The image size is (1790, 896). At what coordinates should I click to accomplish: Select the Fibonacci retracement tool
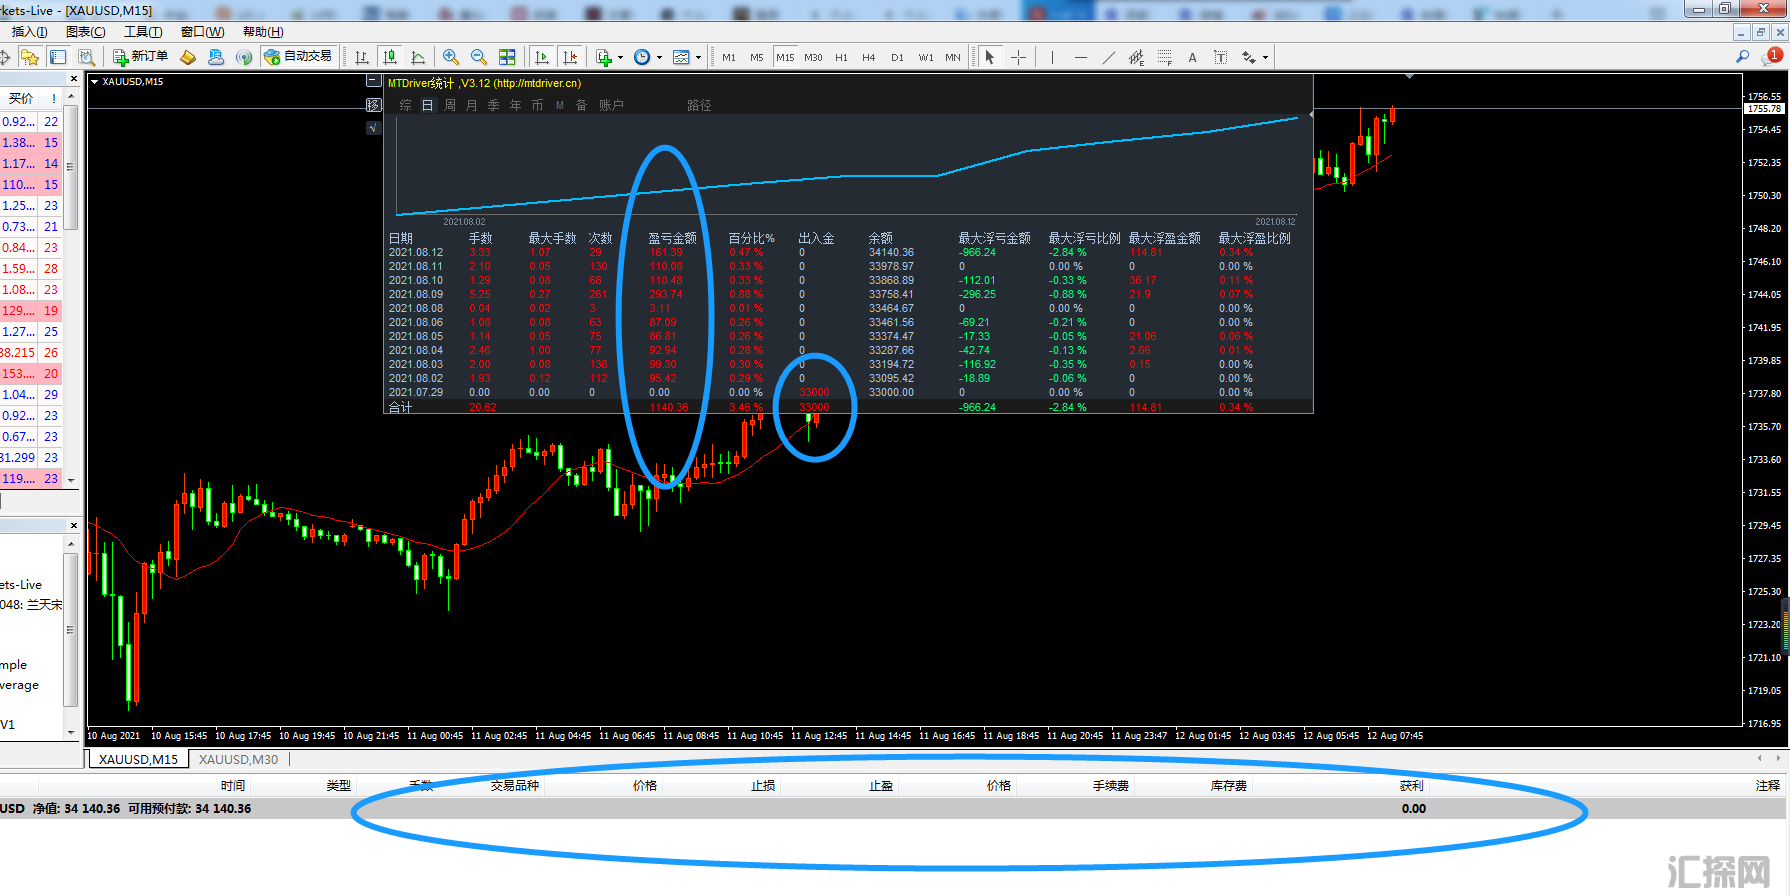pos(1164,57)
